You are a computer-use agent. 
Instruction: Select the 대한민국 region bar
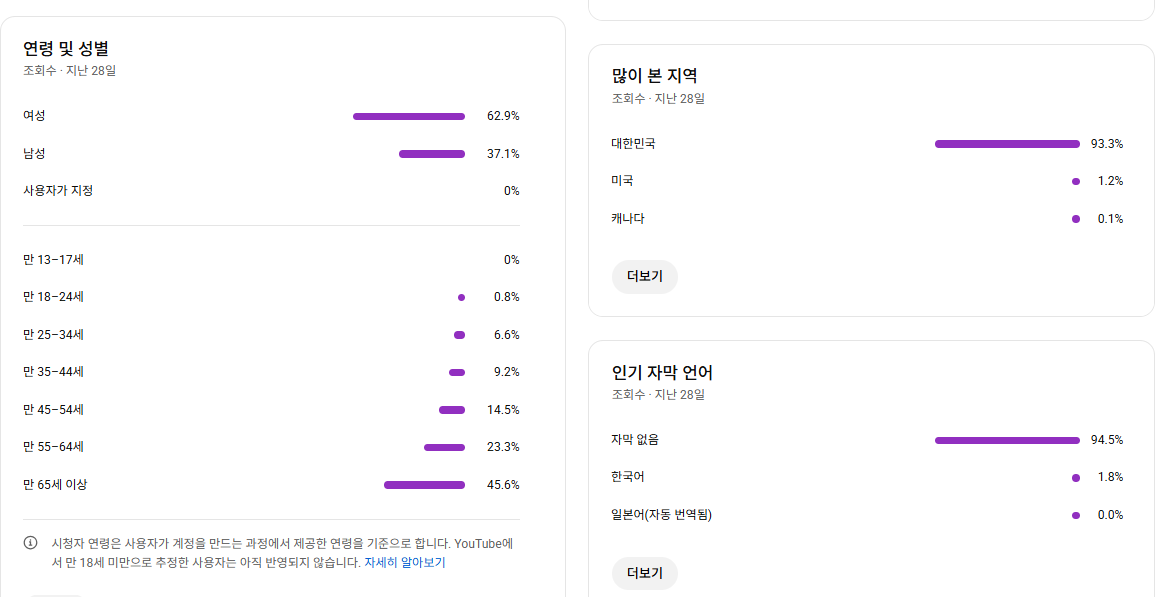(x=1007, y=144)
